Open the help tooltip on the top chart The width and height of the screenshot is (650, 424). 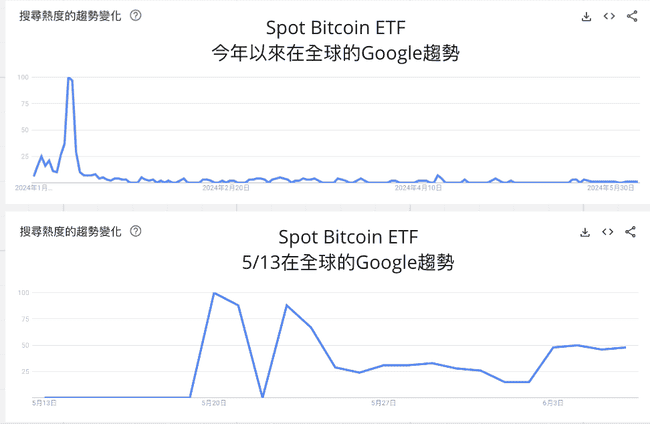coord(136,16)
